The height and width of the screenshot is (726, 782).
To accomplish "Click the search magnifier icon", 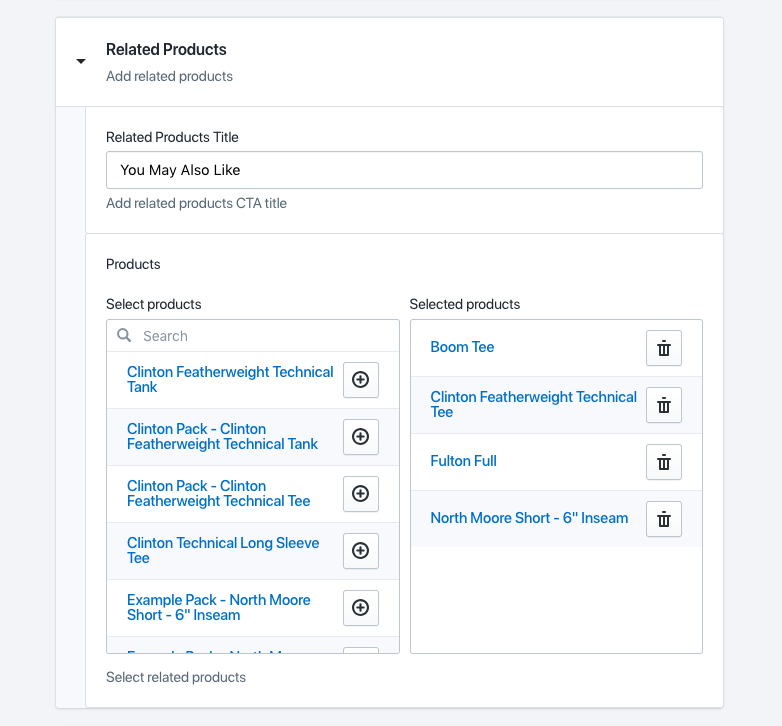I will (125, 336).
